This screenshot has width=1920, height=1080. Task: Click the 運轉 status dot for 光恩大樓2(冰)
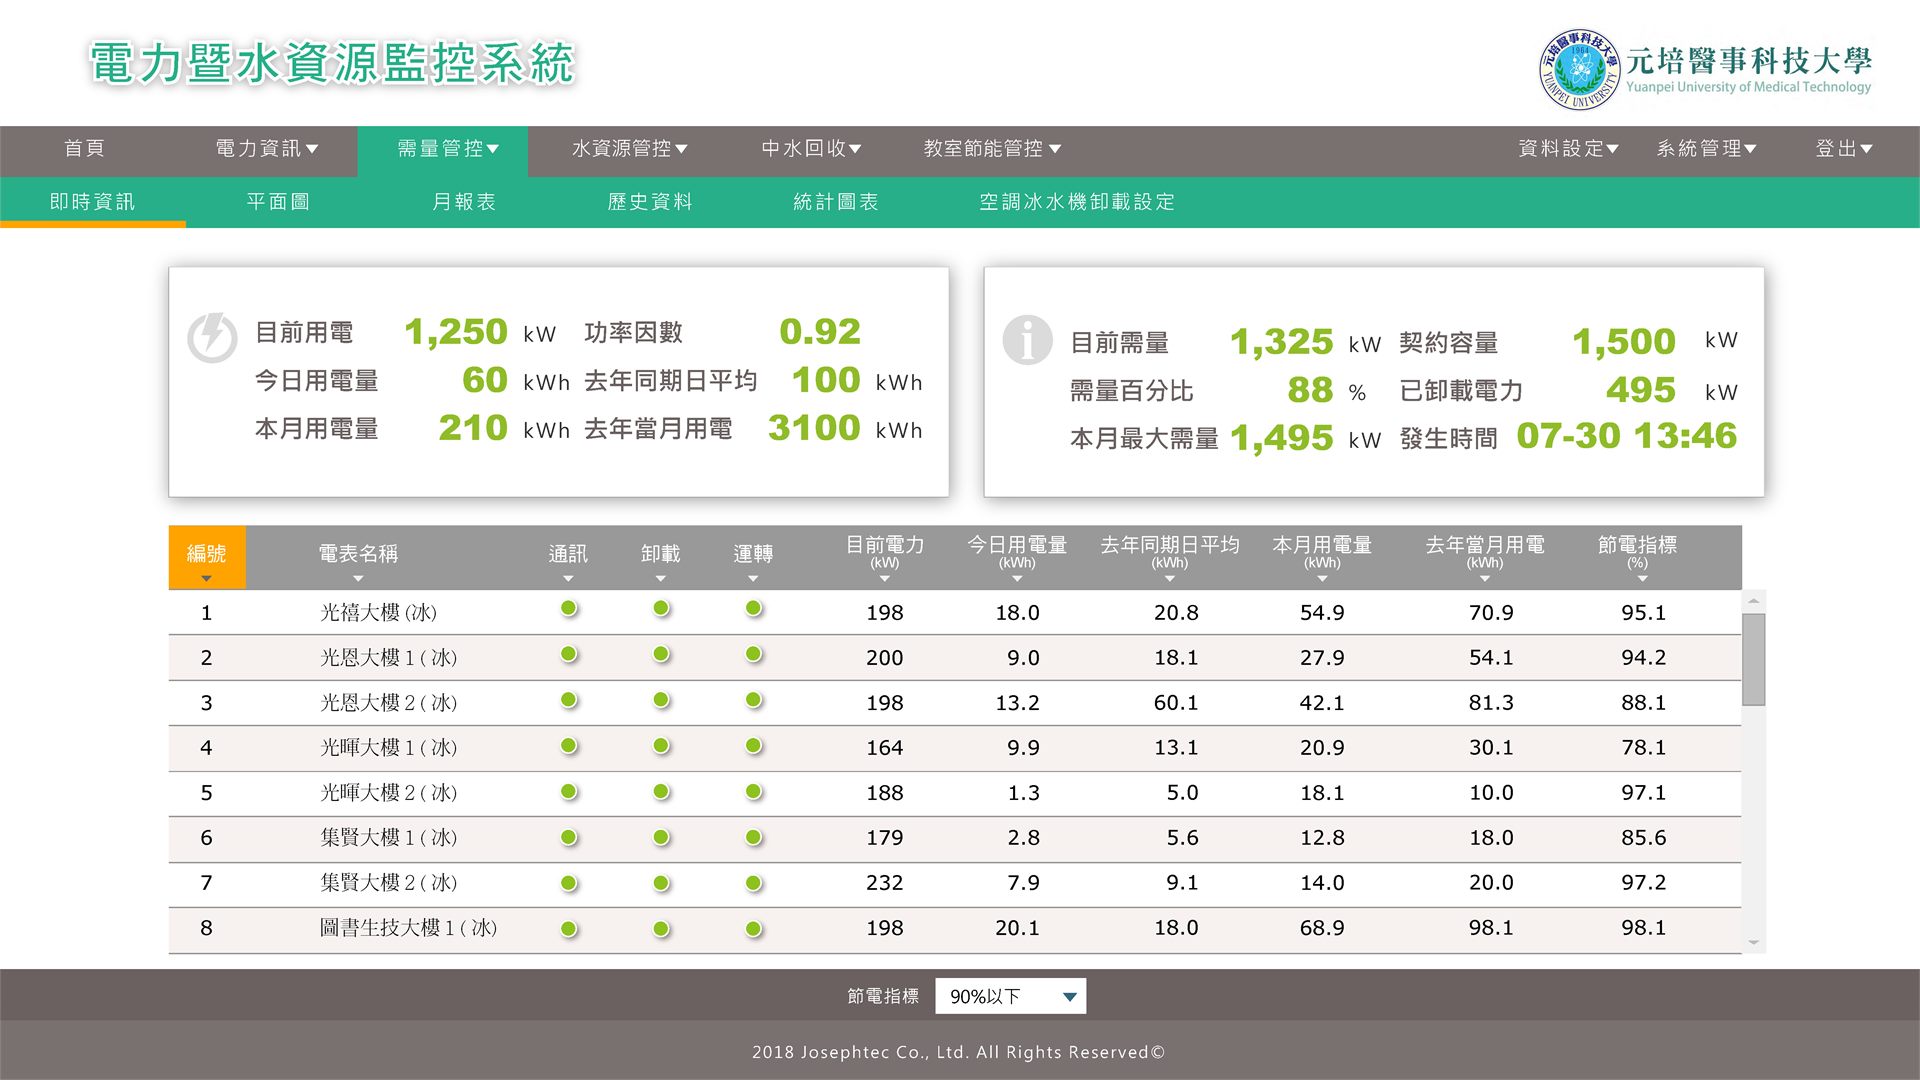click(754, 700)
